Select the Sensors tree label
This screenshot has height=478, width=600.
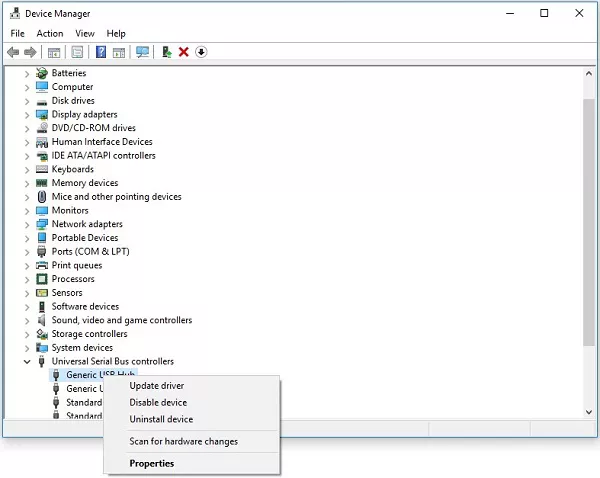(x=67, y=293)
